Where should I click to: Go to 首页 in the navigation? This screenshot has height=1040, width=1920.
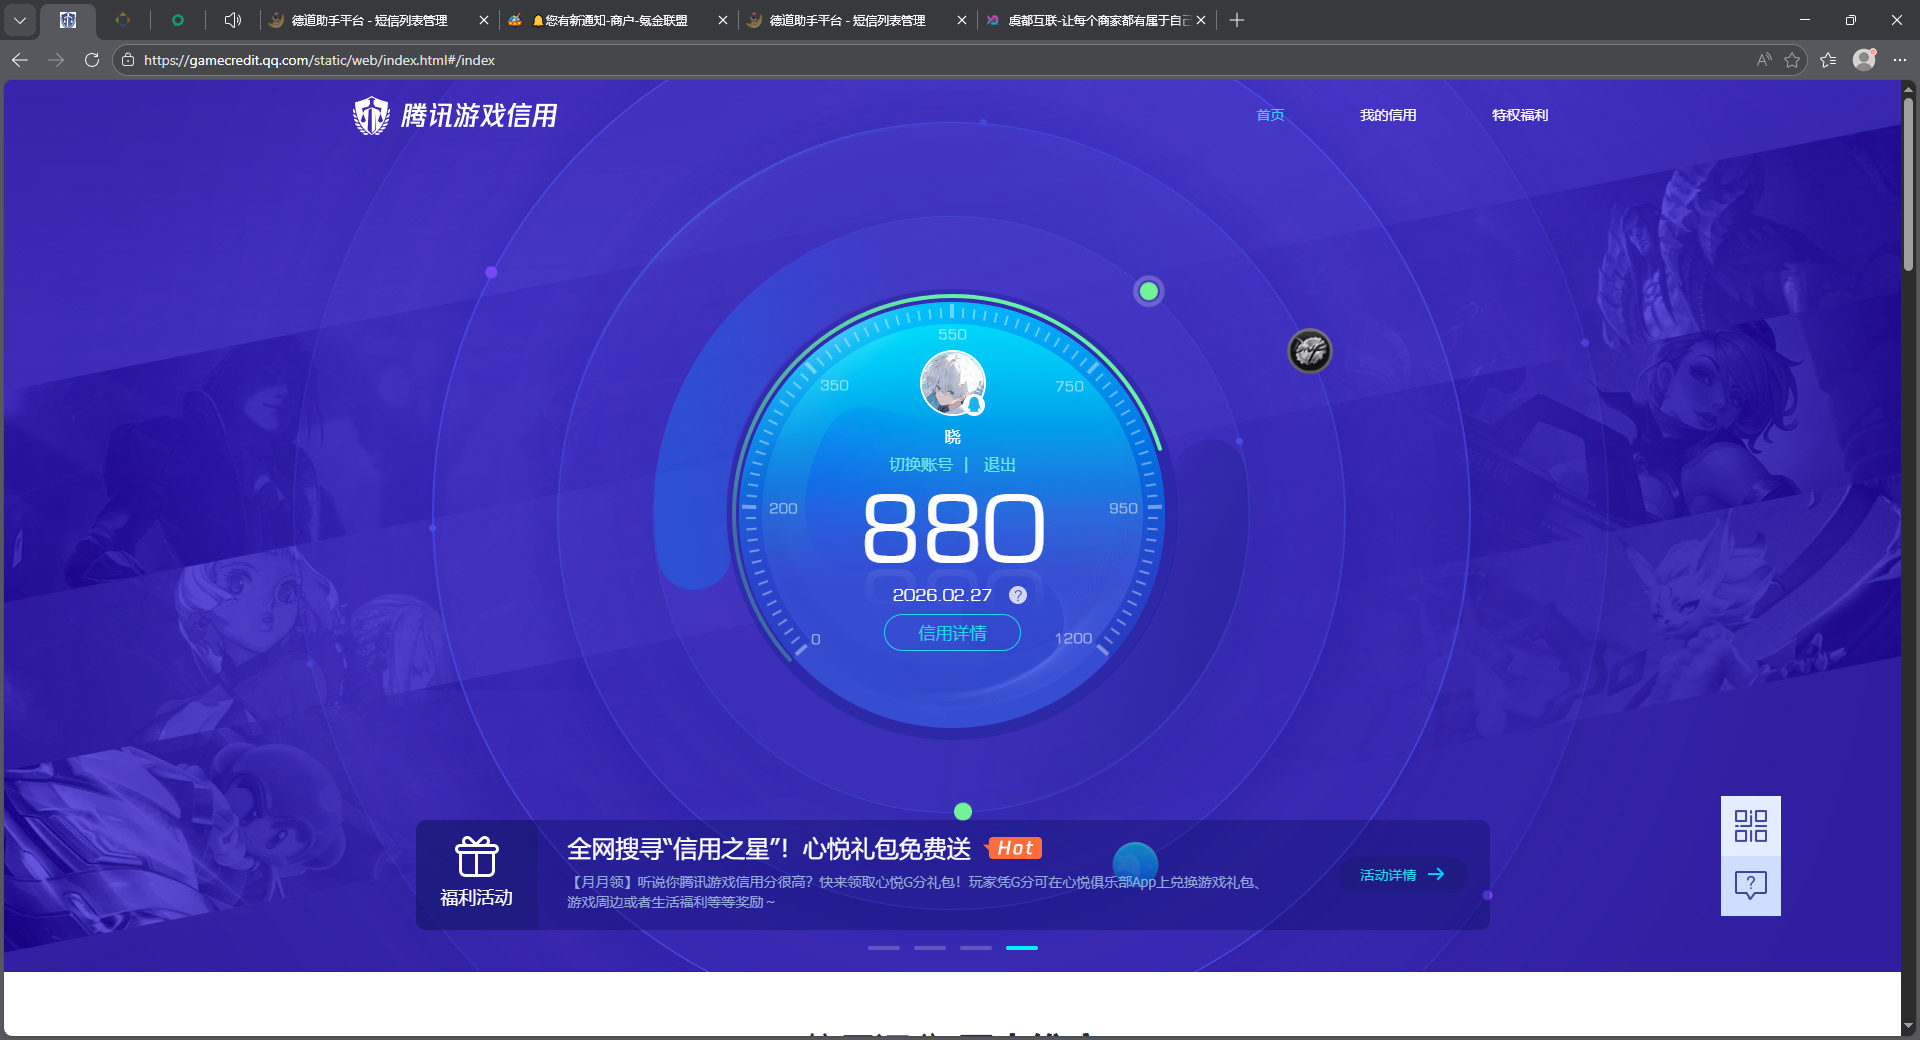tap(1270, 115)
